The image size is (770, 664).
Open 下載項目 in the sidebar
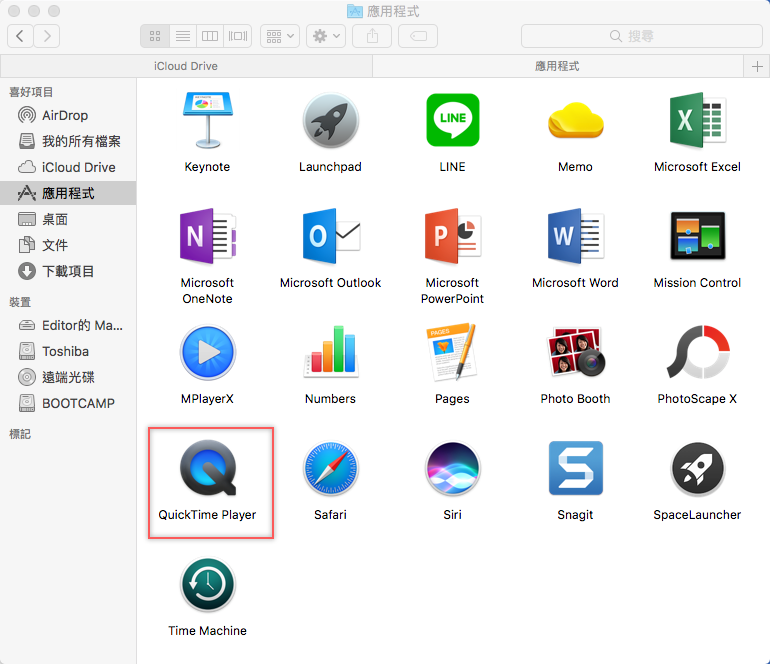click(68, 271)
